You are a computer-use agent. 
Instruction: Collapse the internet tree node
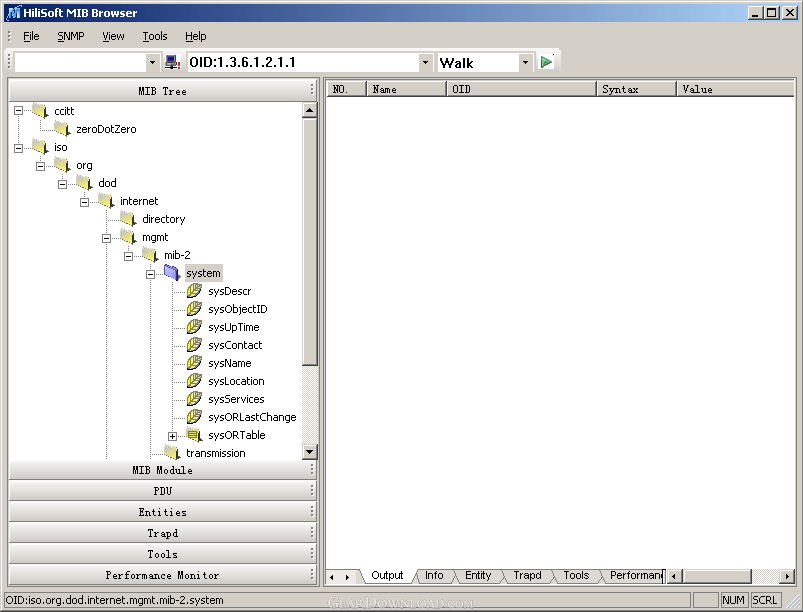(84, 202)
